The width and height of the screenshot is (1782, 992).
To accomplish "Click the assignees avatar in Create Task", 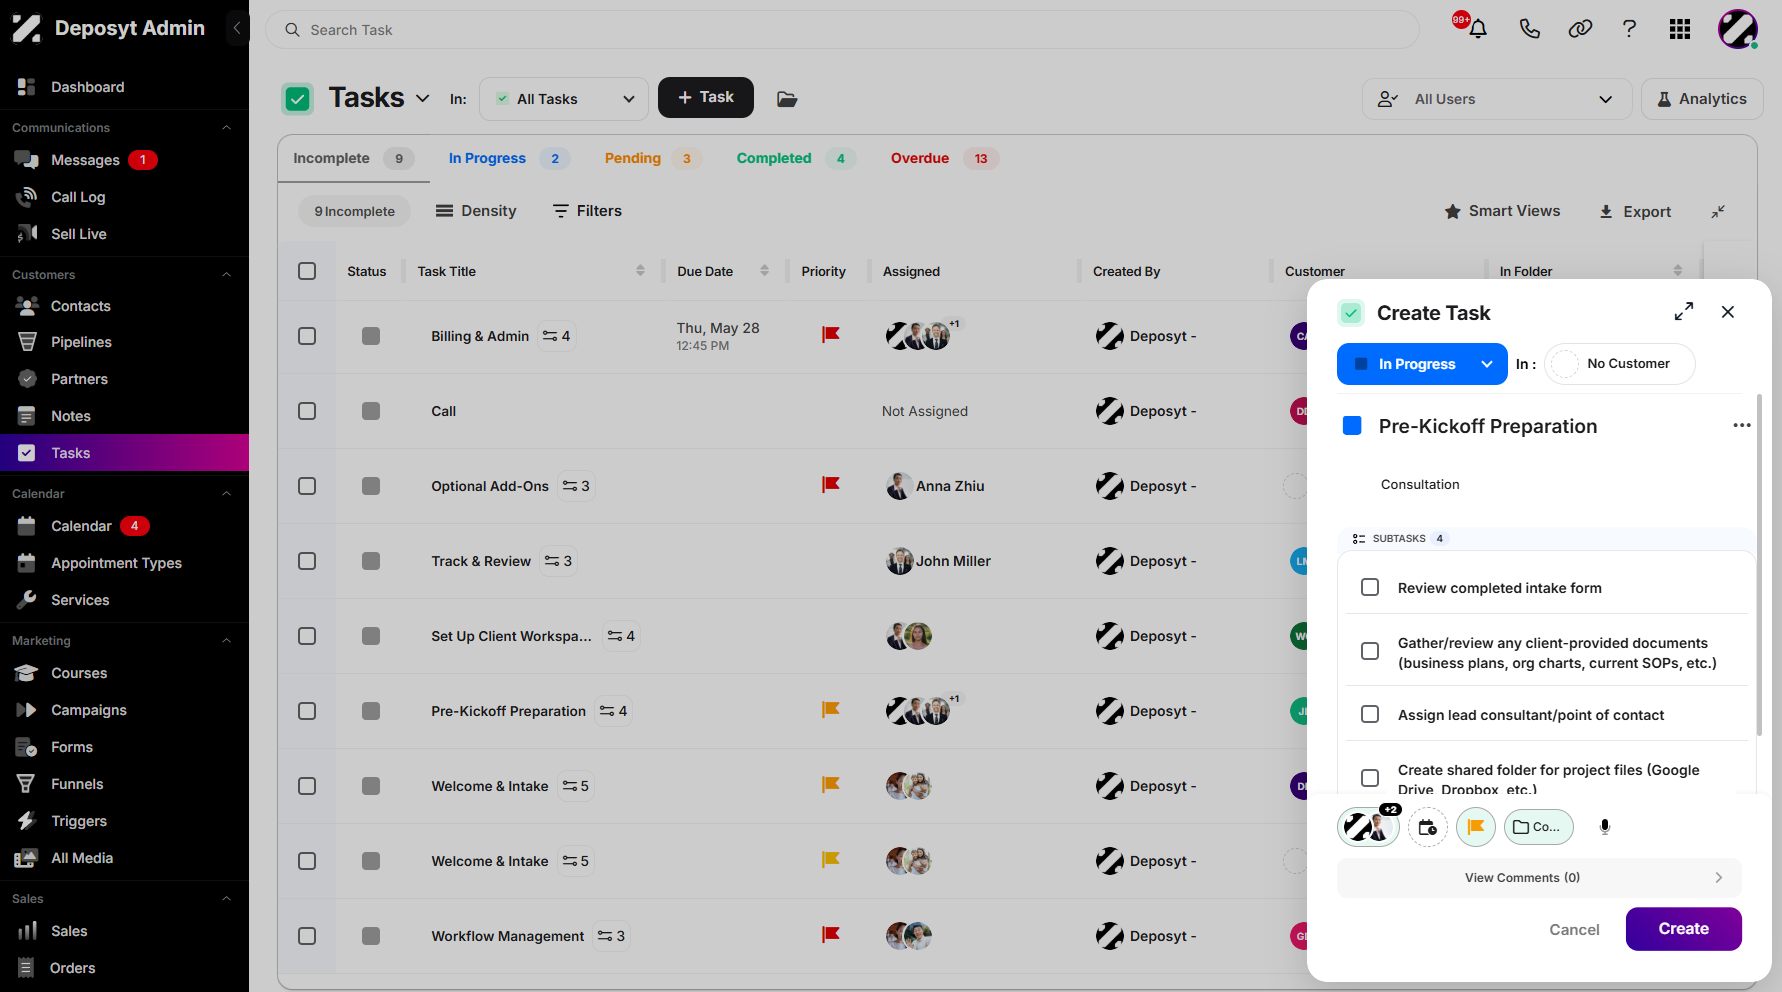I will (1368, 827).
